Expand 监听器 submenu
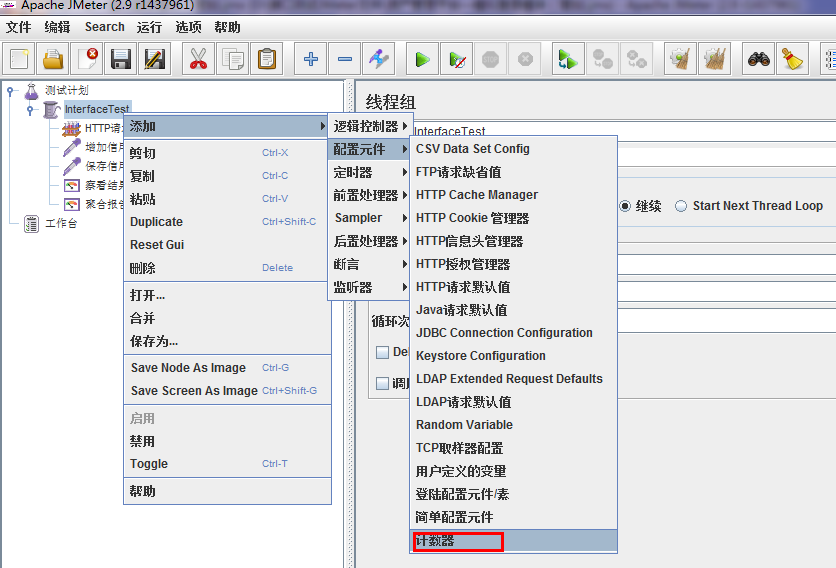The height and width of the screenshot is (568, 836). point(369,287)
